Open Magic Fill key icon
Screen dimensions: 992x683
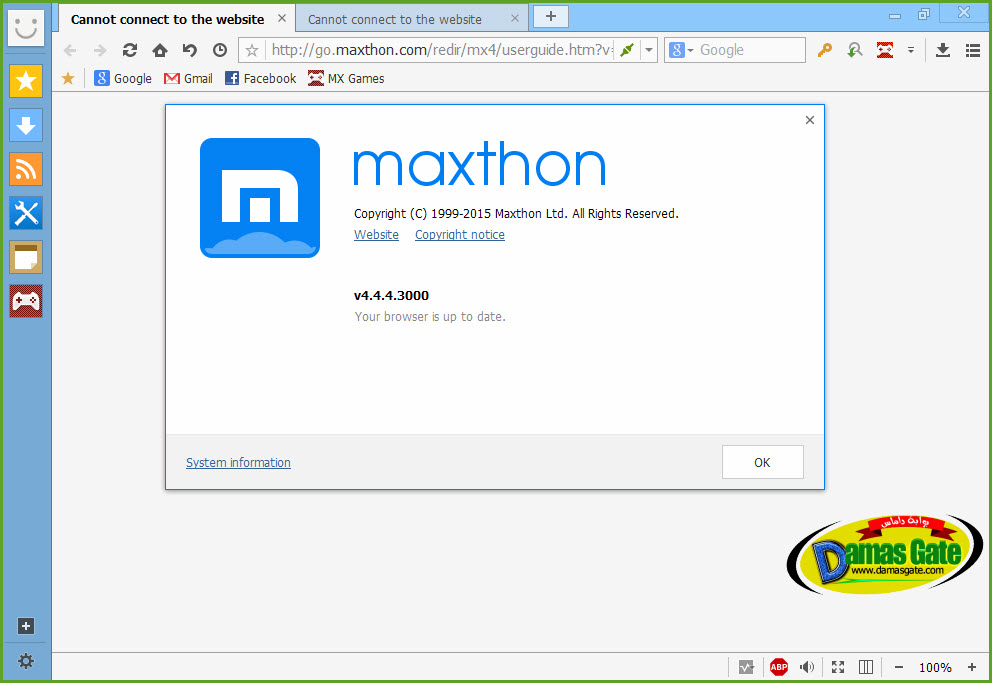(824, 50)
